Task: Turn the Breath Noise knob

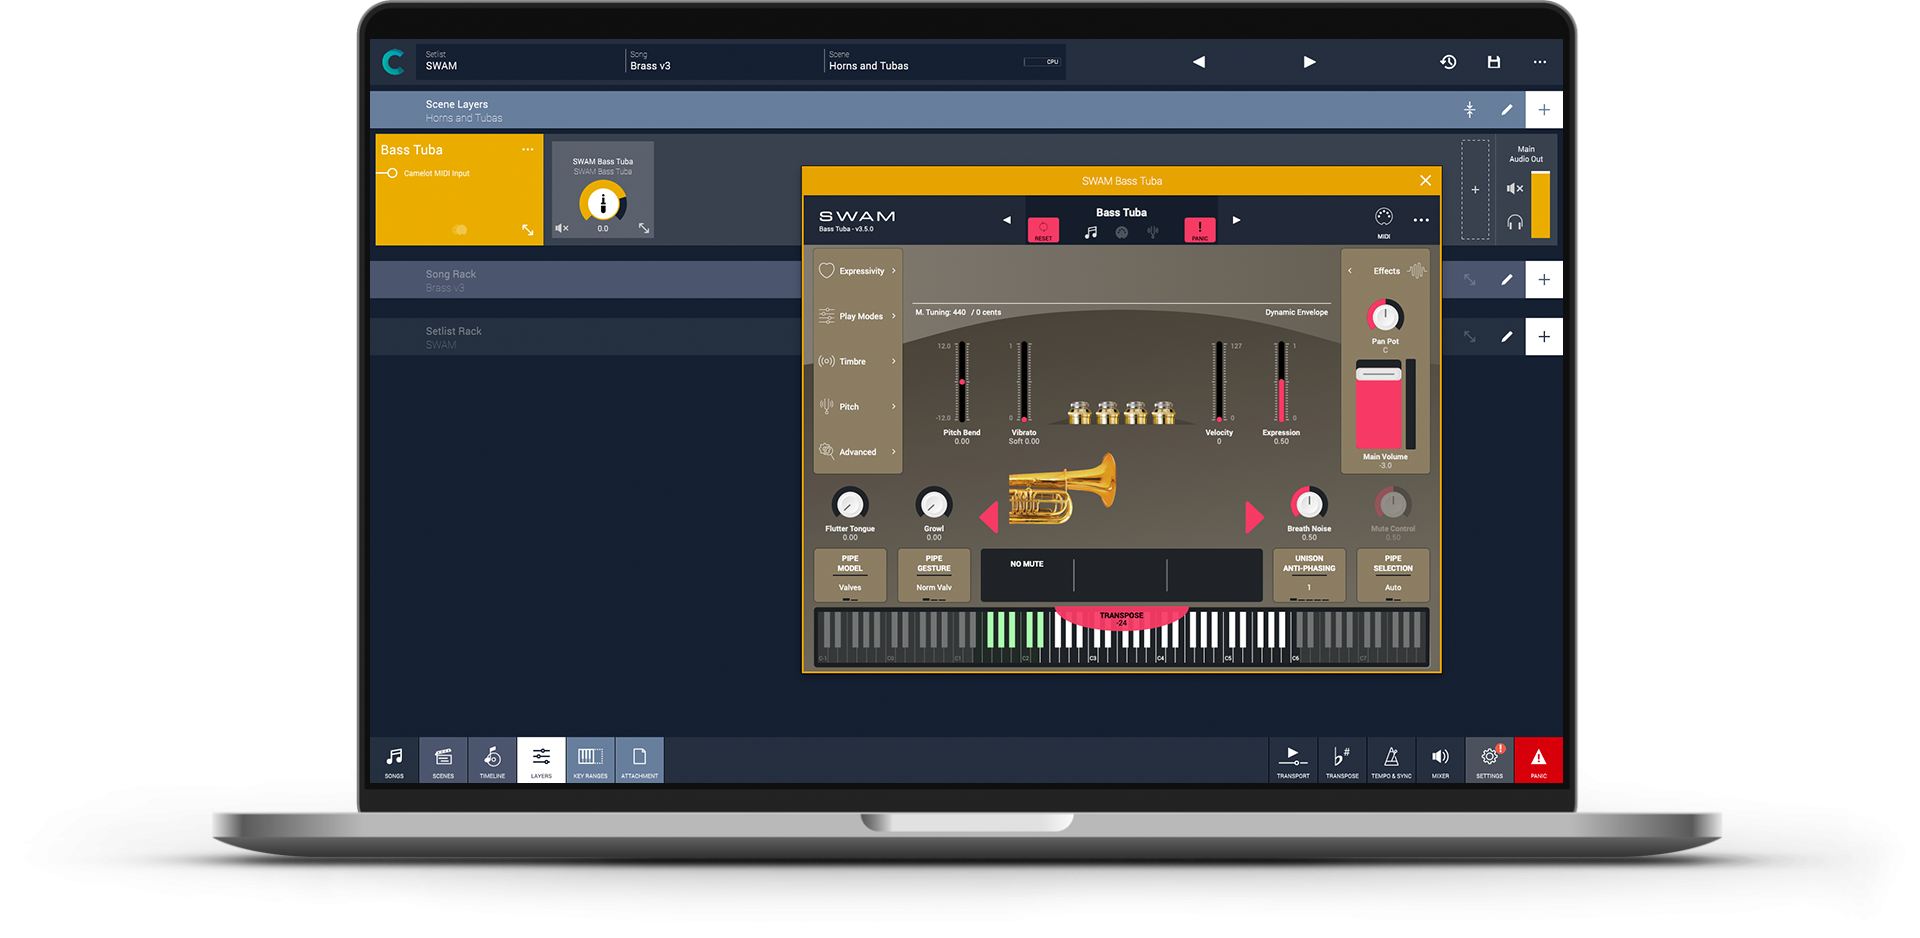Action: coord(1308,503)
